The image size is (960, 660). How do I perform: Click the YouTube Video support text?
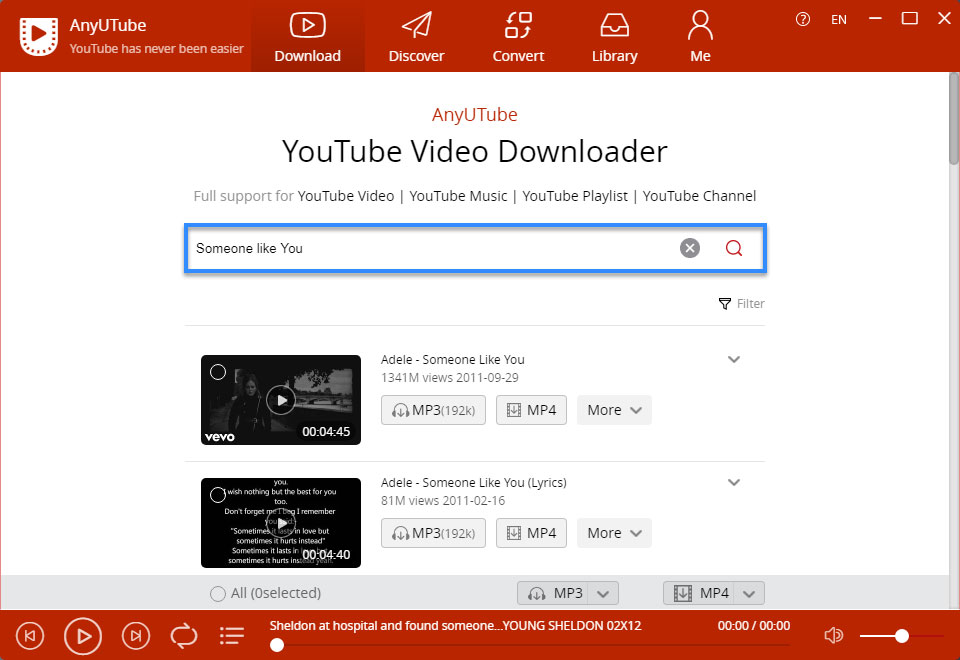pos(346,196)
